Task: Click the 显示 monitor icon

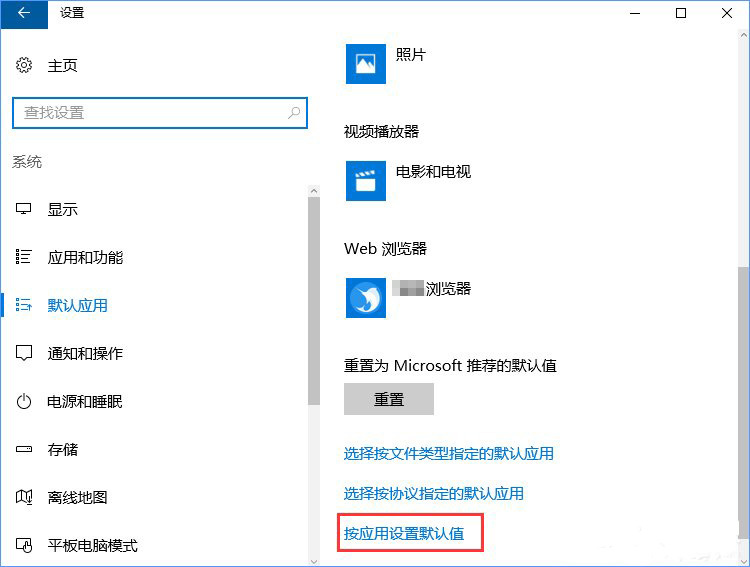Action: point(25,210)
